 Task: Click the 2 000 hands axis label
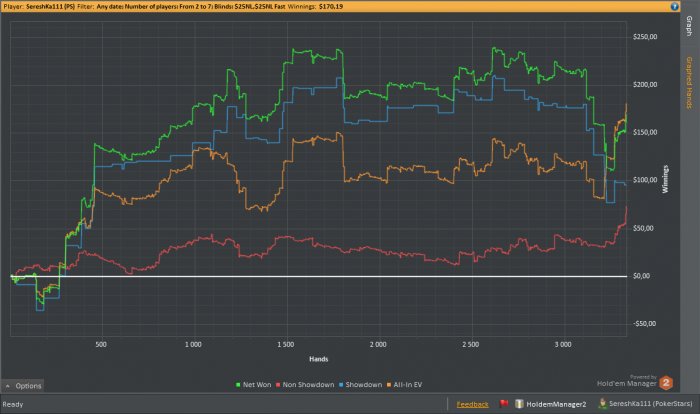coord(378,344)
